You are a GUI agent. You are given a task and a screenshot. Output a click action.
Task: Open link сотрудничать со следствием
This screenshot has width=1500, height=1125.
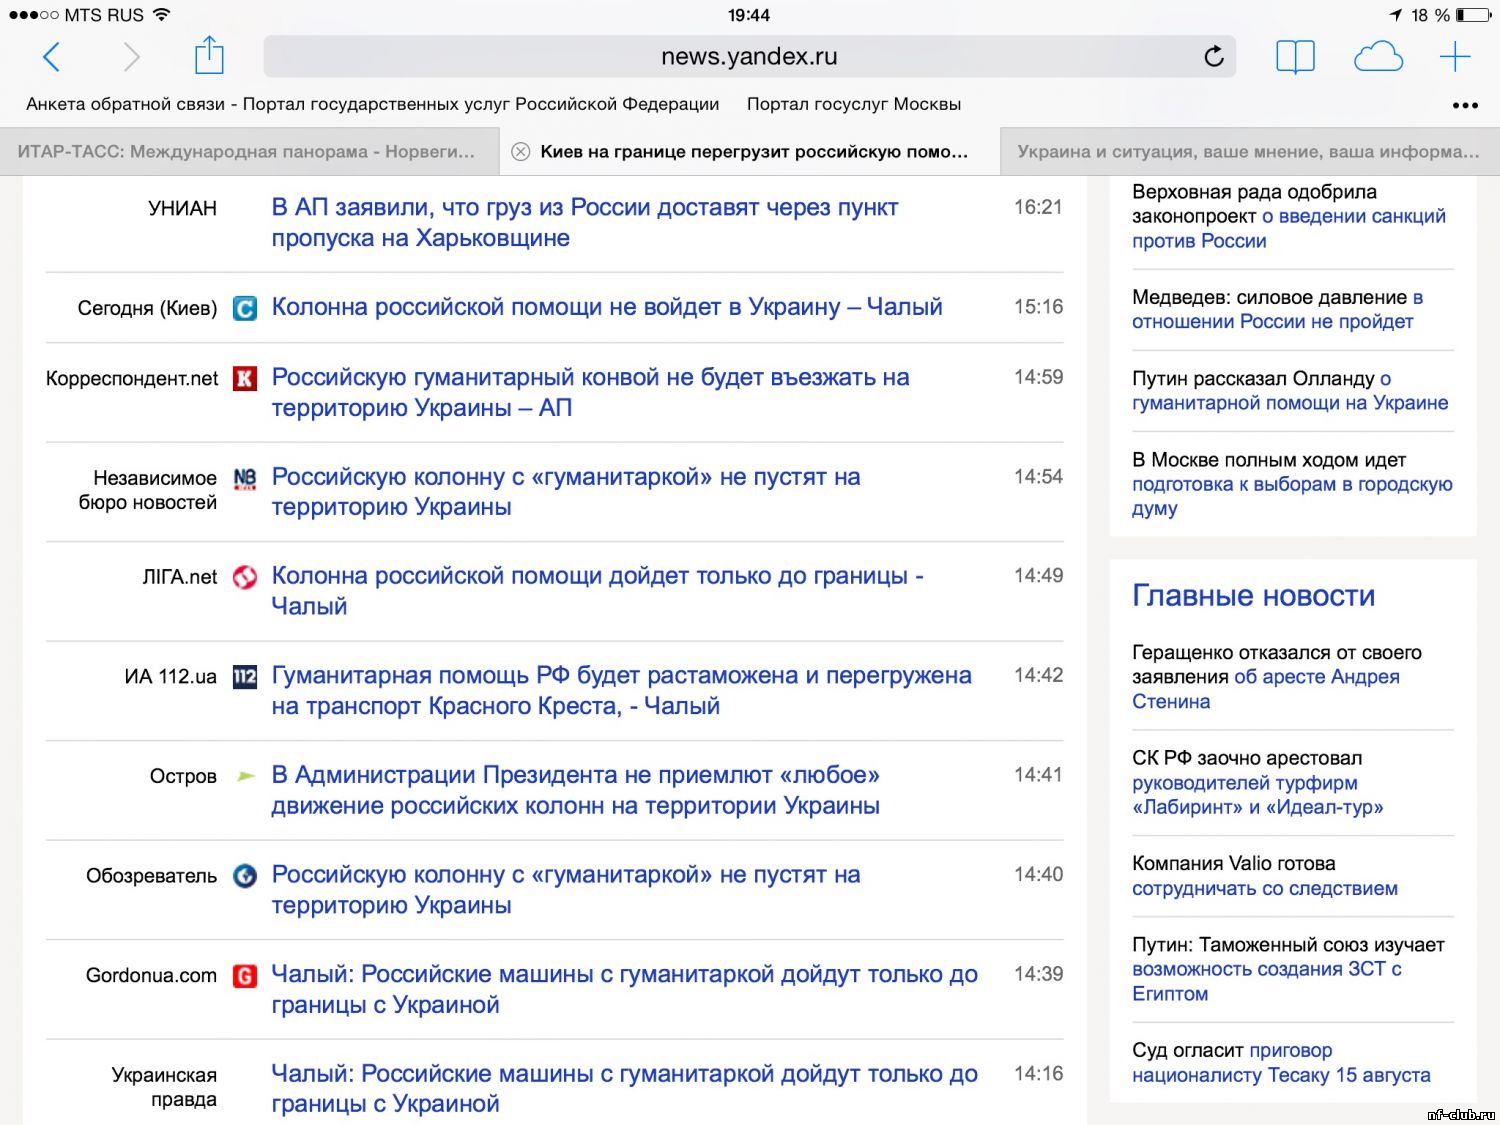[x=1265, y=889]
